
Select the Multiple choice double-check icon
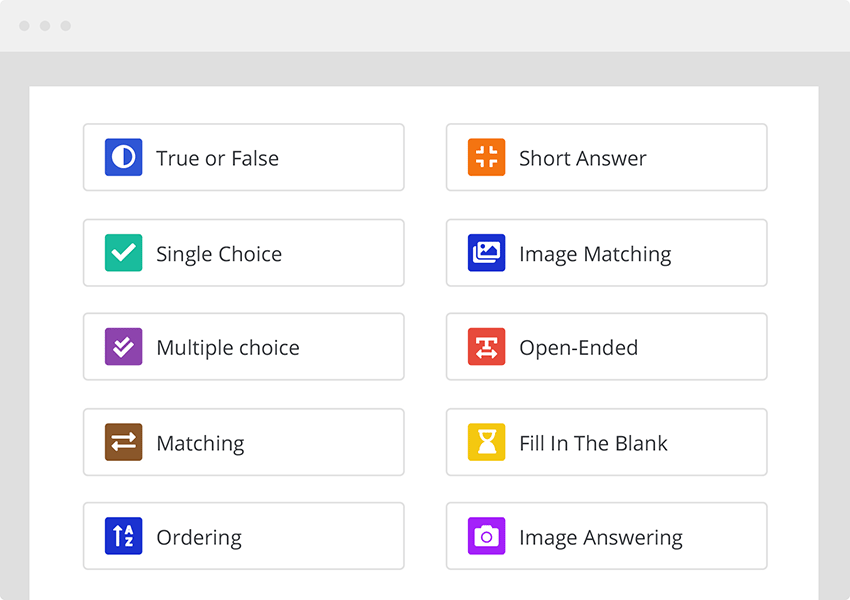click(x=122, y=347)
